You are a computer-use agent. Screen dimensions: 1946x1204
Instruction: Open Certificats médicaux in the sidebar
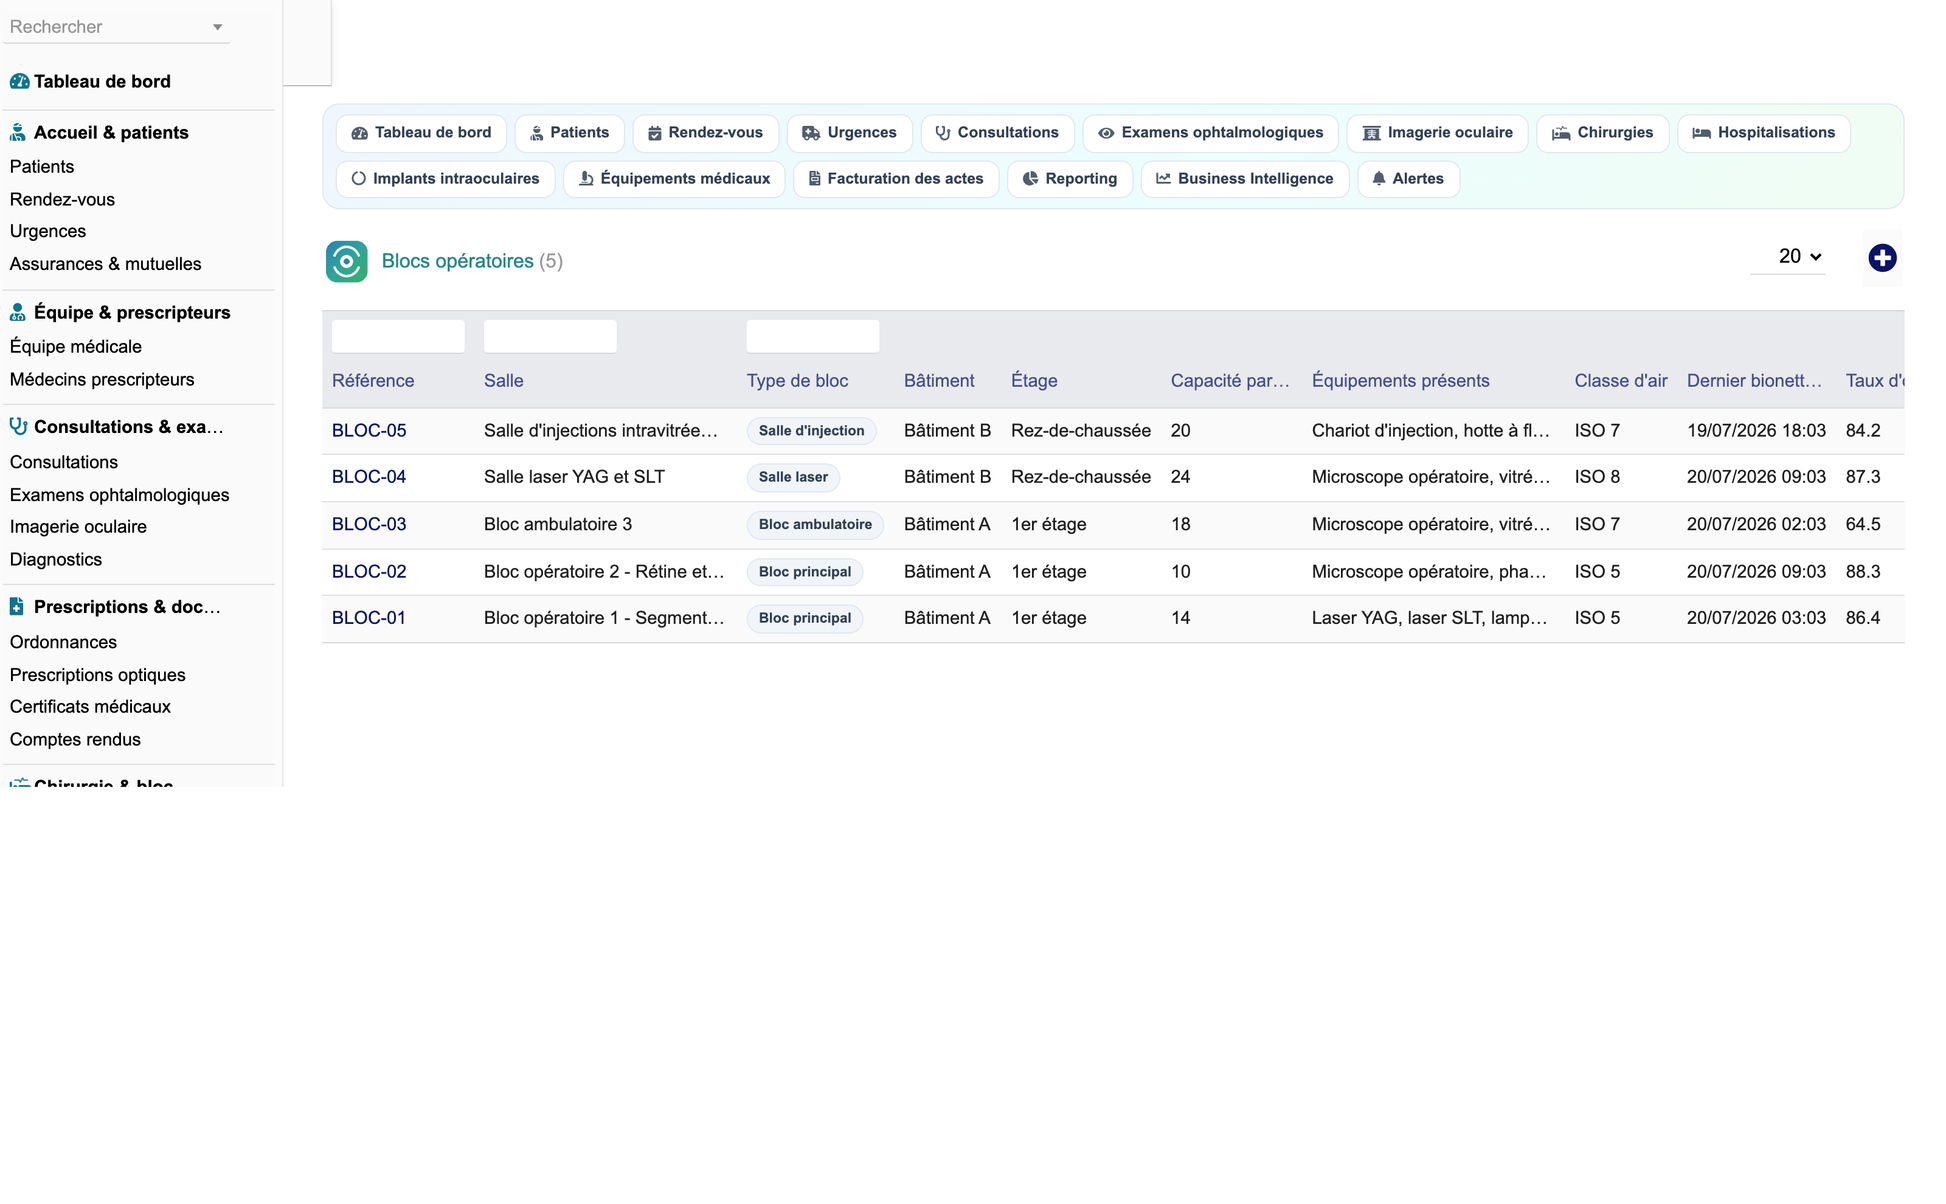click(90, 707)
